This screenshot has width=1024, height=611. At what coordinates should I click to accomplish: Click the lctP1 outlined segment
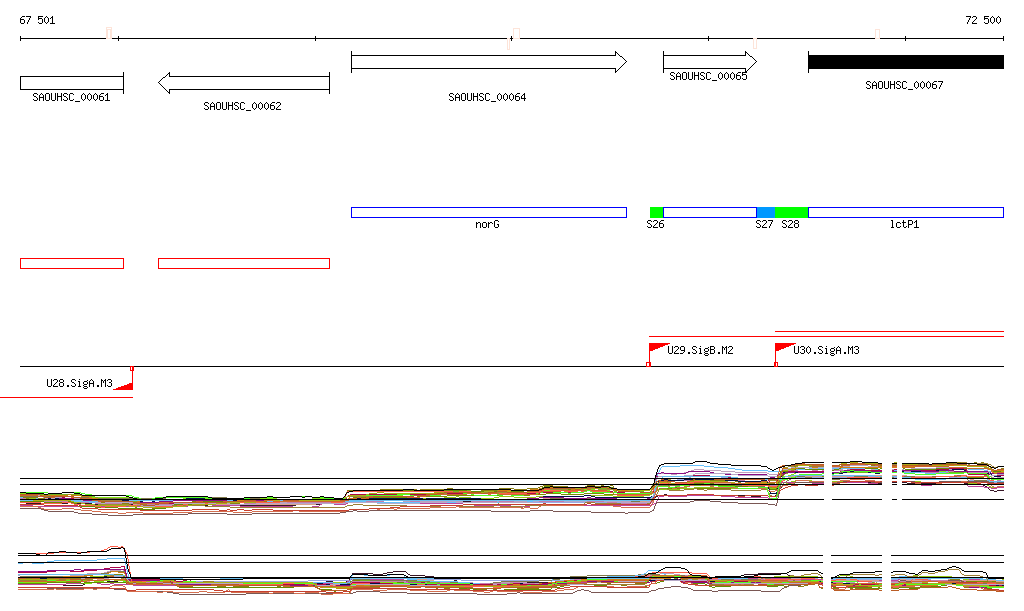pyautogui.click(x=906, y=212)
